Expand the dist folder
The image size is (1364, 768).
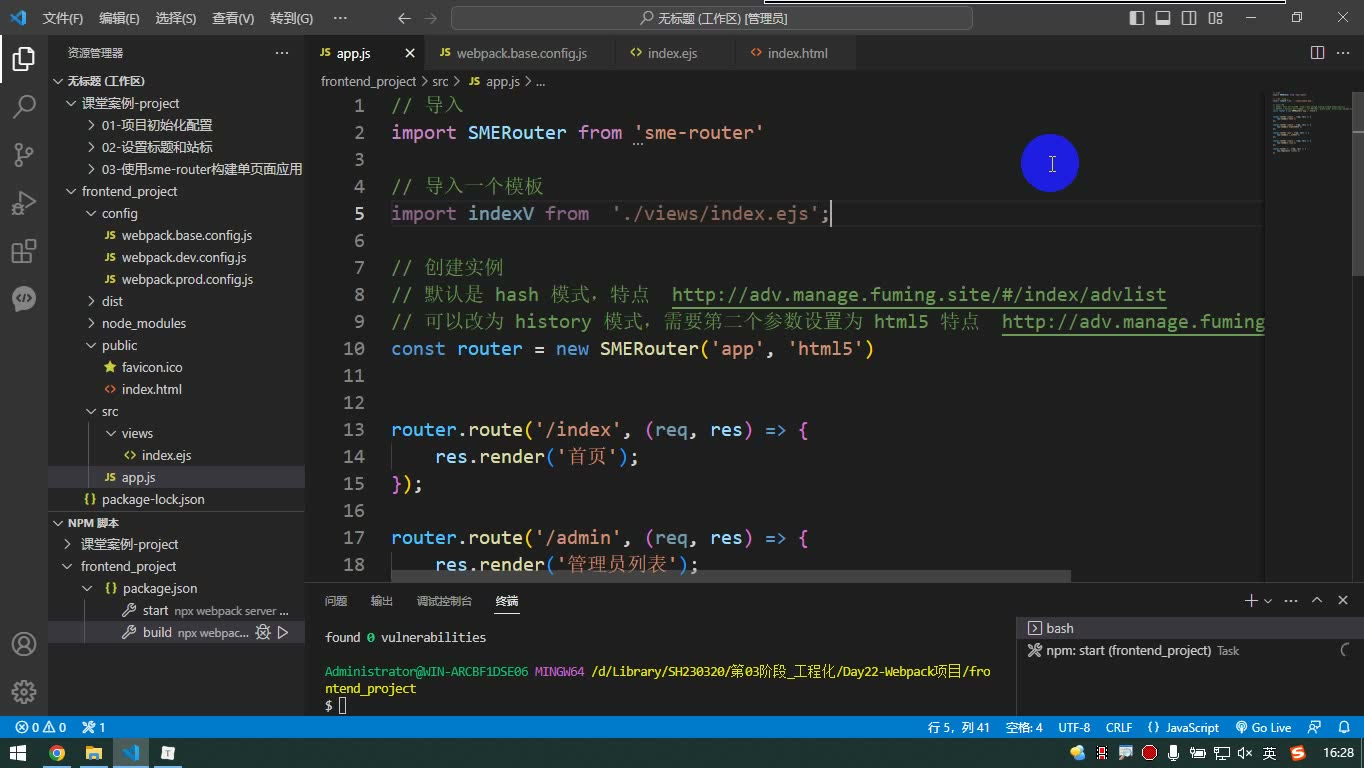pyautogui.click(x=112, y=301)
